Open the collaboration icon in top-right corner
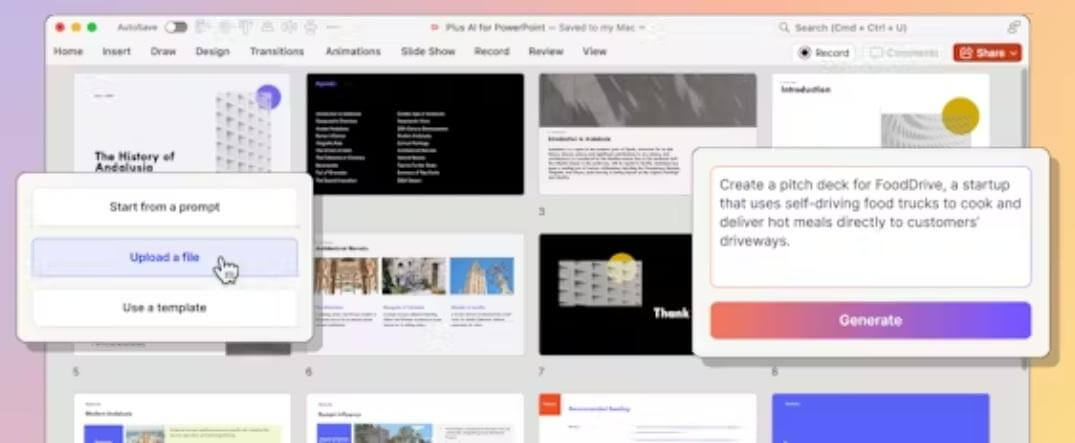The width and height of the screenshot is (1075, 443). click(x=1013, y=27)
